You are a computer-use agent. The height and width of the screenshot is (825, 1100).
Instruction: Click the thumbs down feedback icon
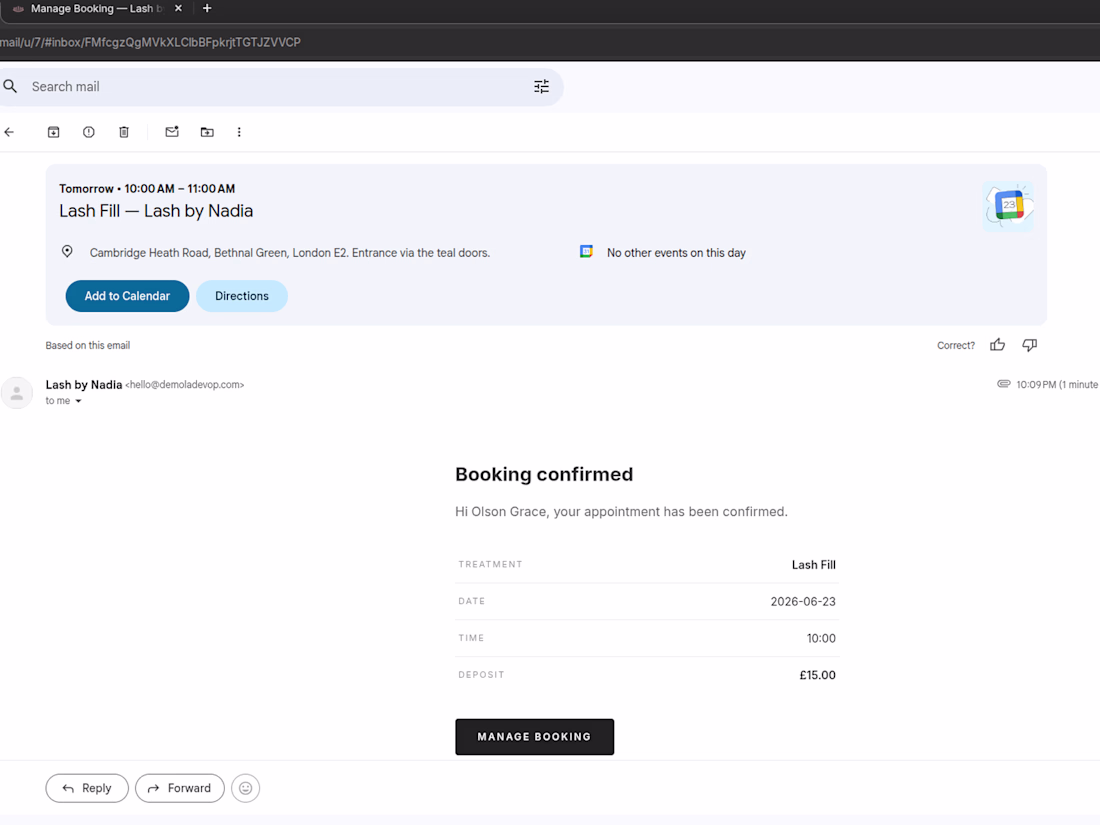click(x=1029, y=344)
